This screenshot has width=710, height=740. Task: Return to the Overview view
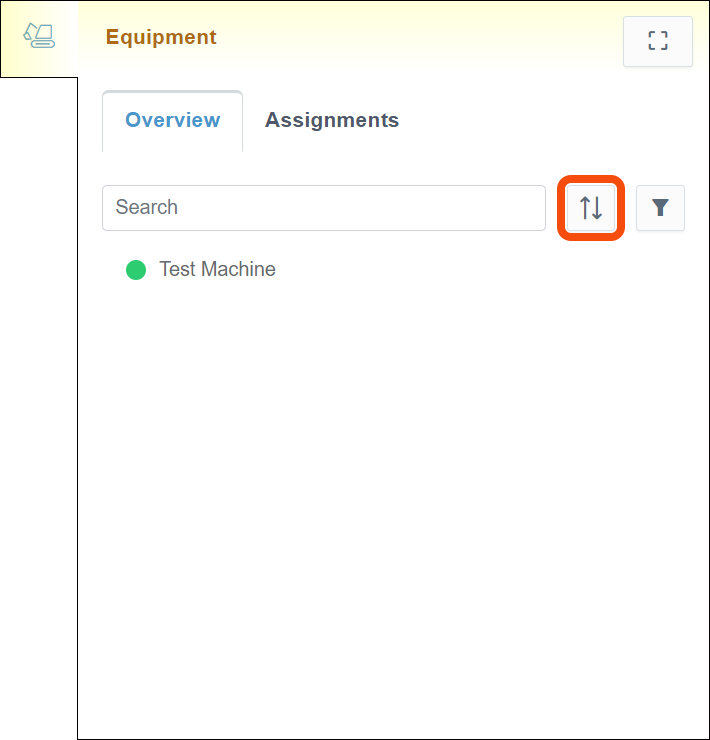point(172,120)
